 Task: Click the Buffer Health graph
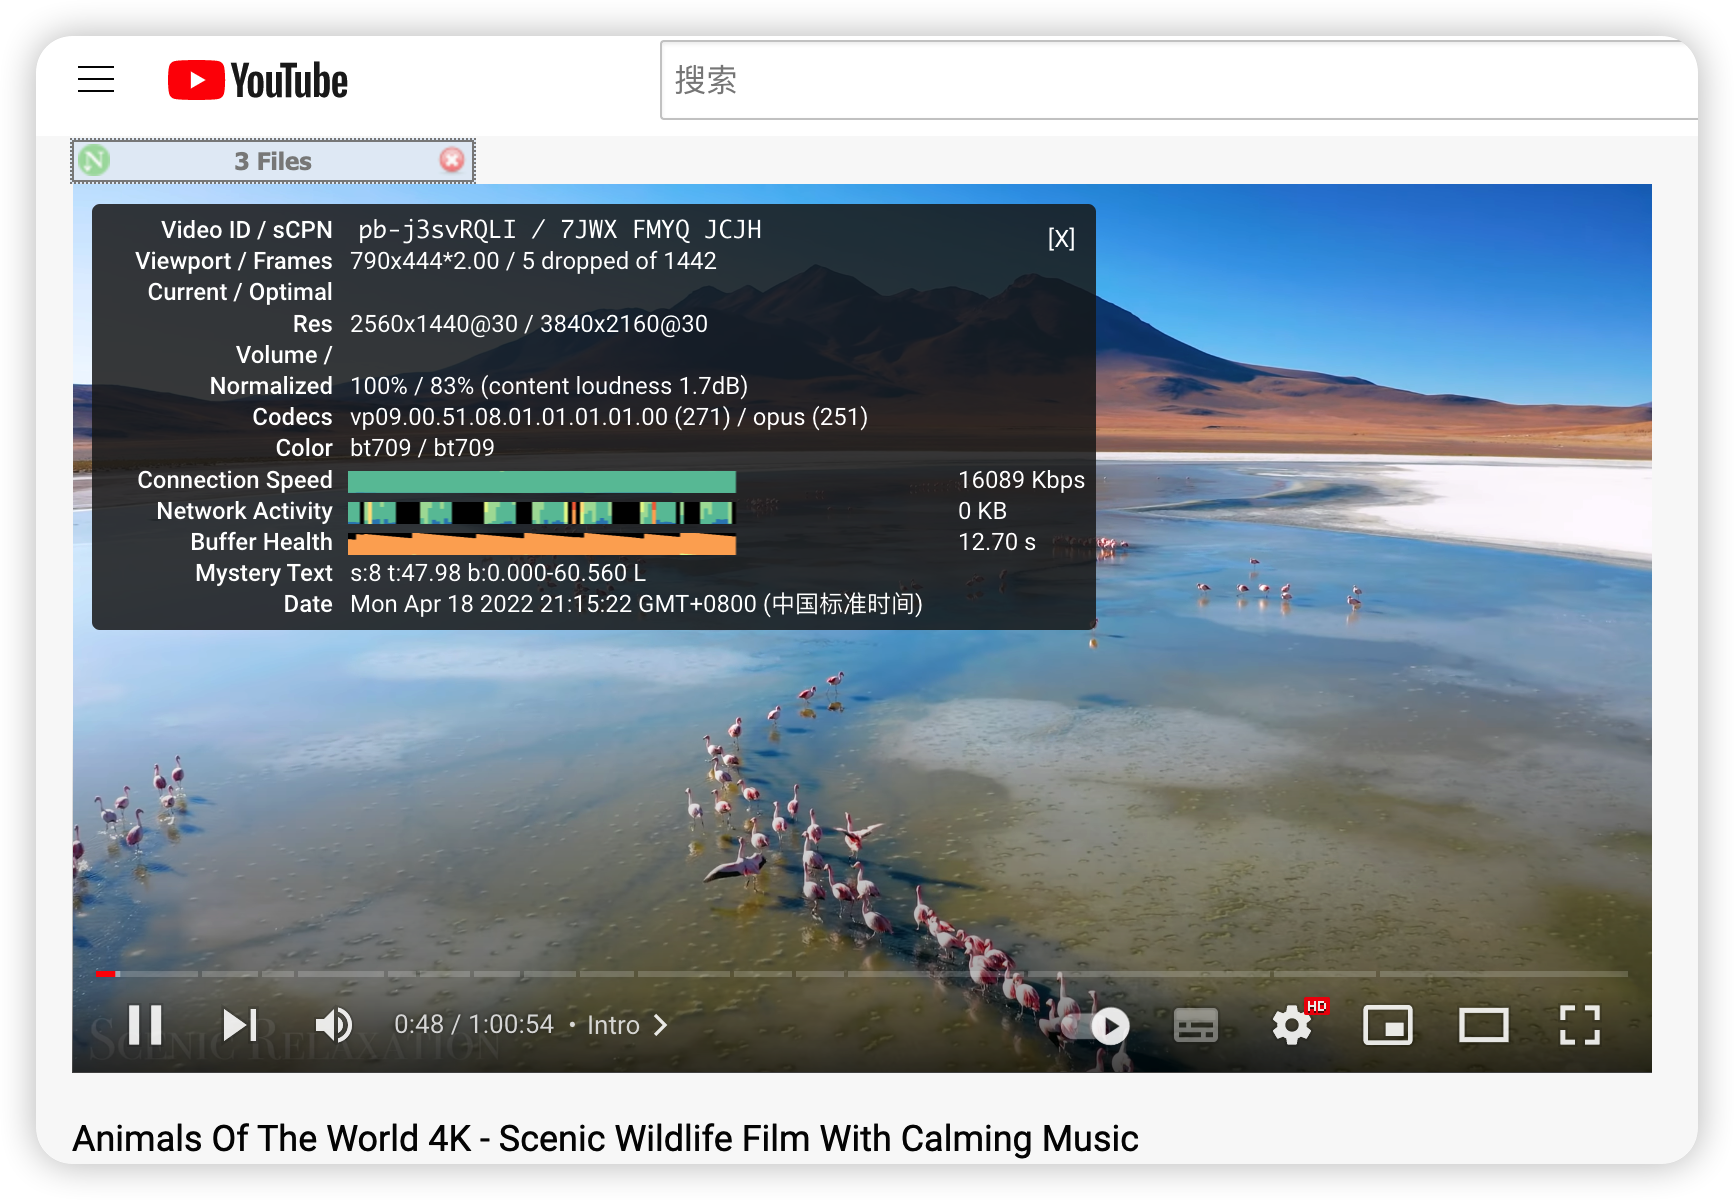click(x=542, y=544)
